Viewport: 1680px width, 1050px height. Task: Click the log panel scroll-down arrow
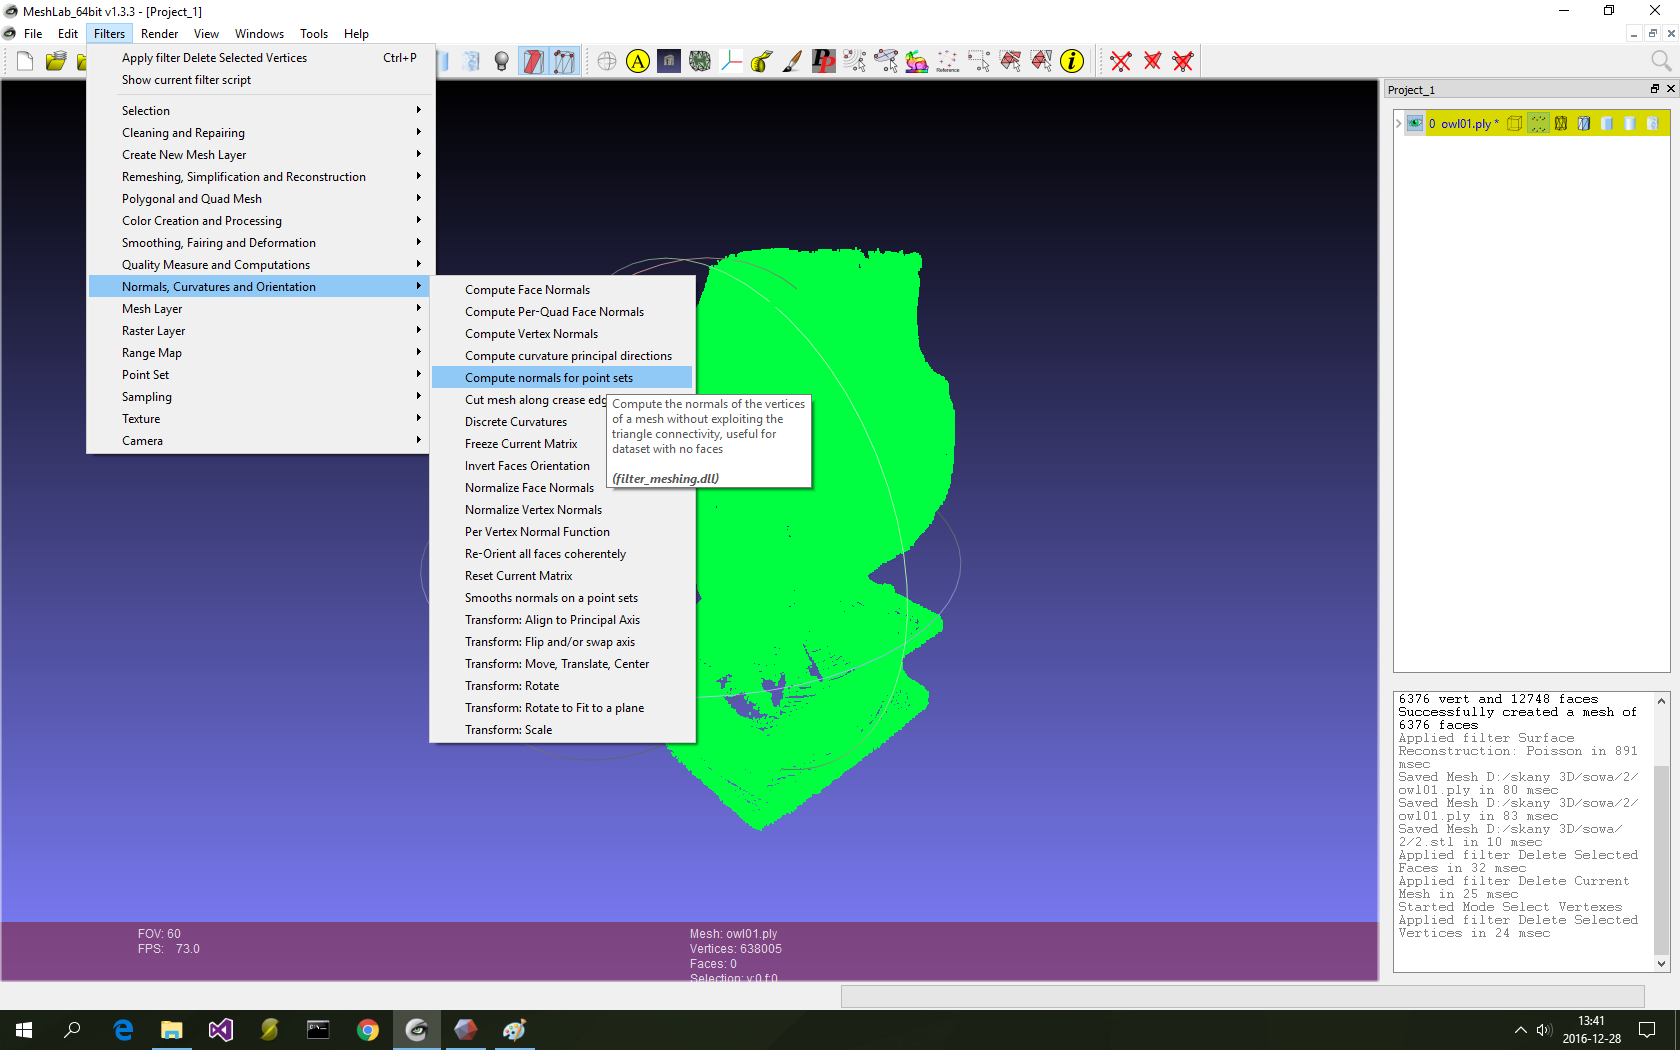click(x=1661, y=964)
